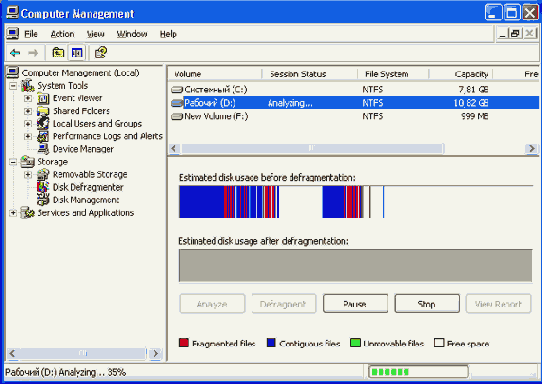The image size is (542, 384).
Task: Open the Help toolbar icon
Action: 101,53
